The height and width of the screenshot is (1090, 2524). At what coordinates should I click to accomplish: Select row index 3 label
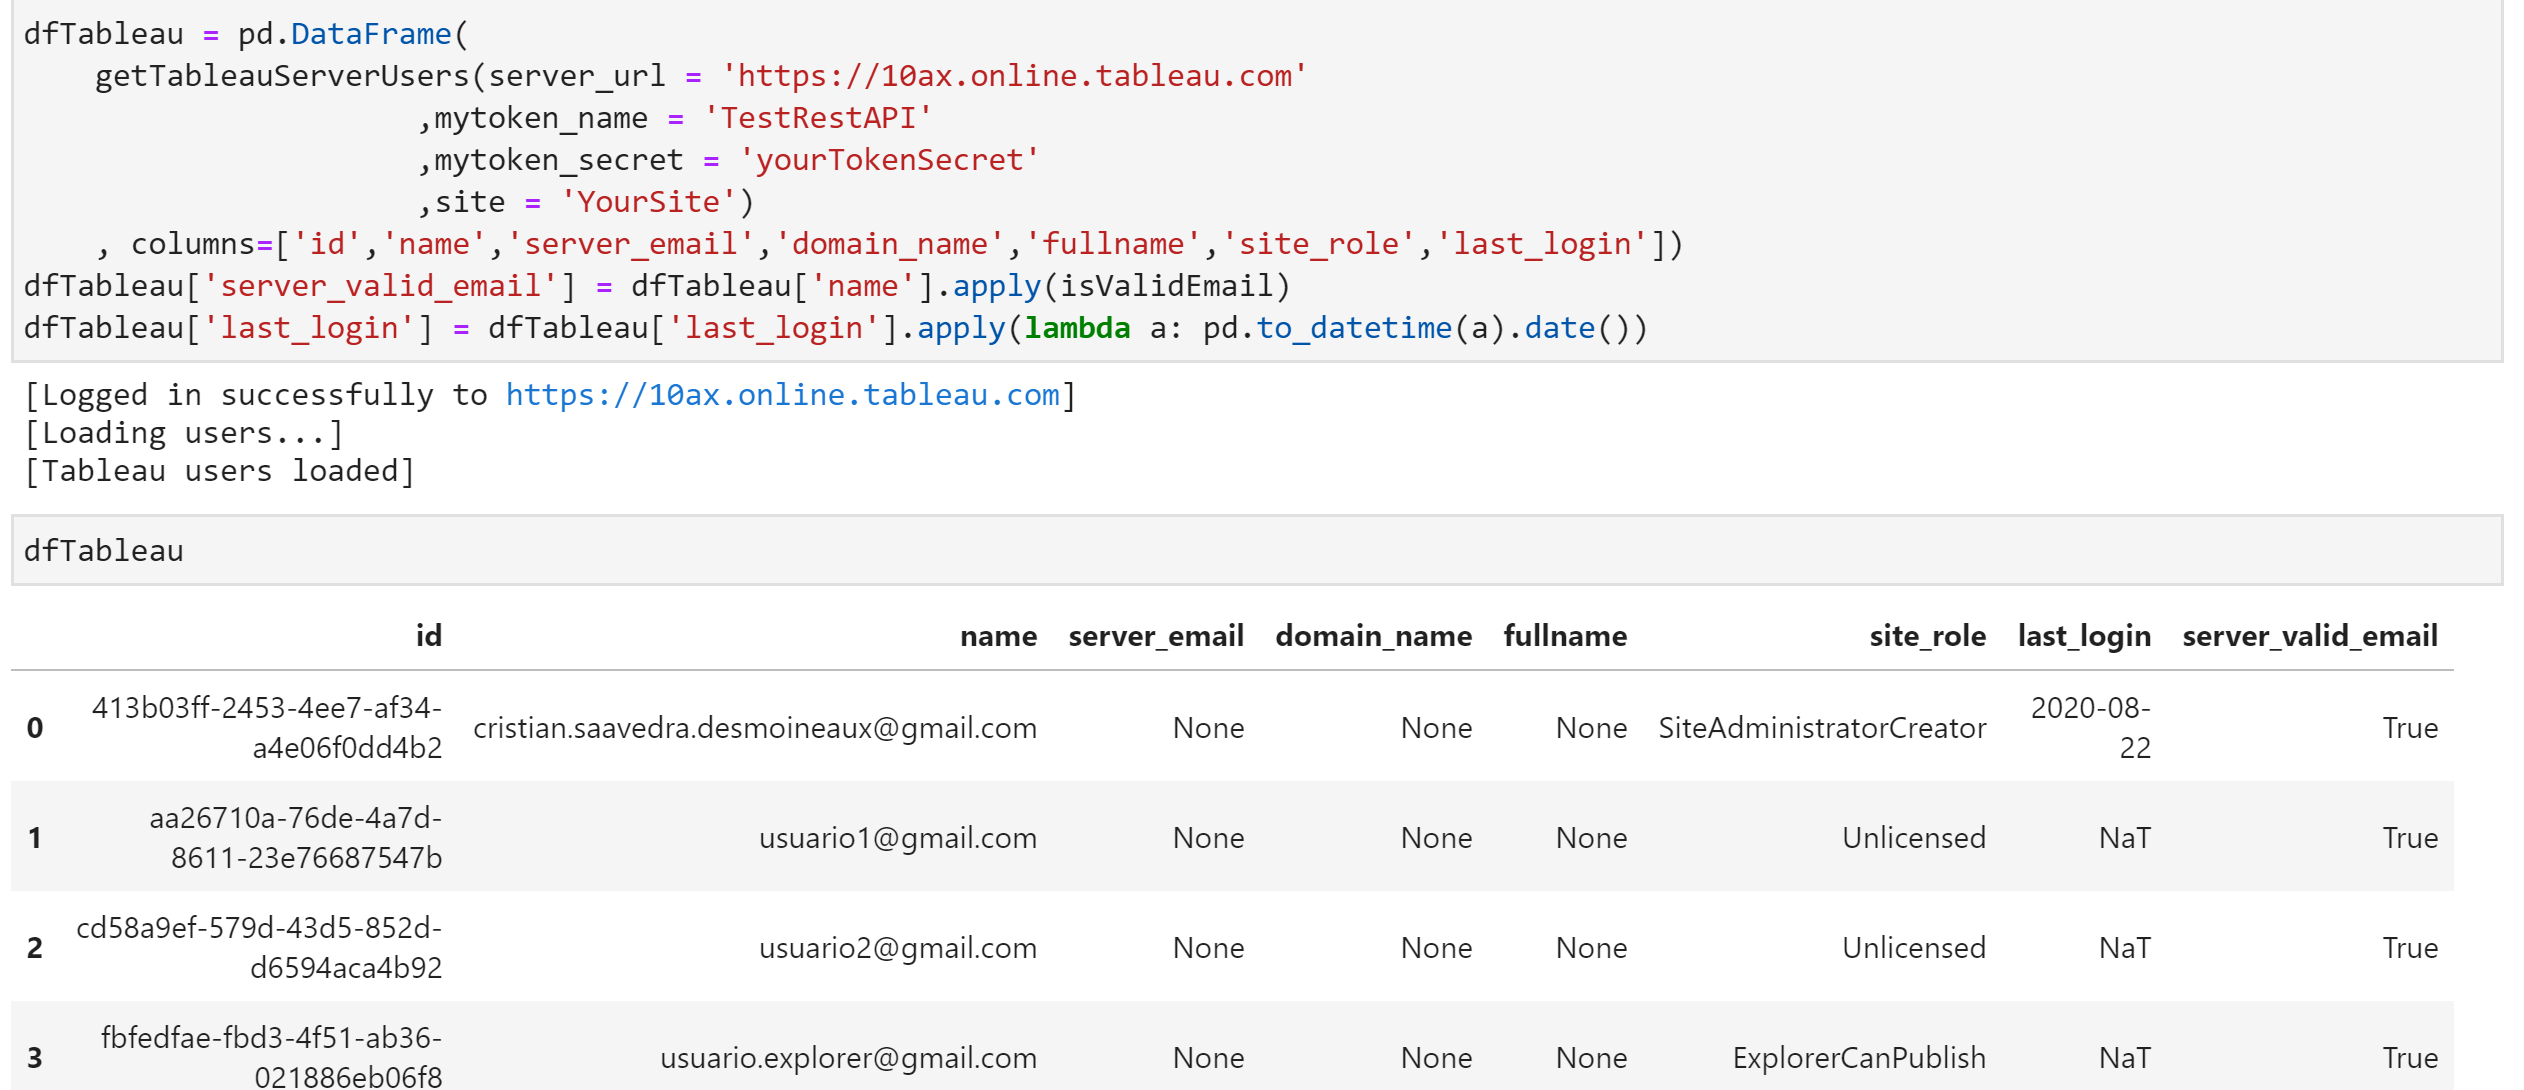coord(35,1058)
